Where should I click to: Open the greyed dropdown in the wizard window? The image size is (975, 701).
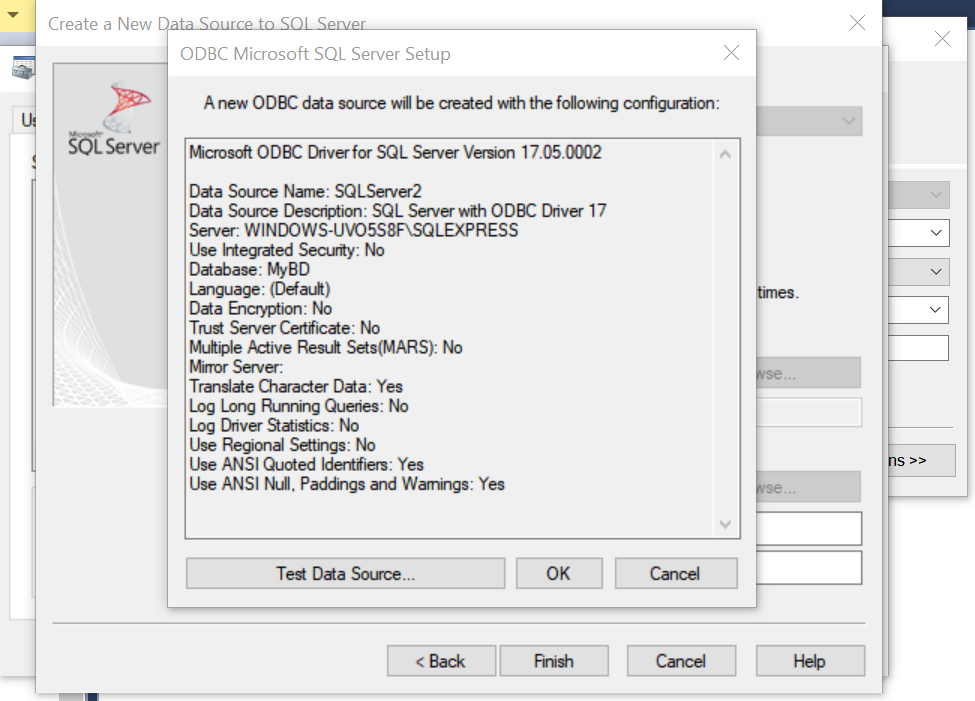tap(809, 121)
